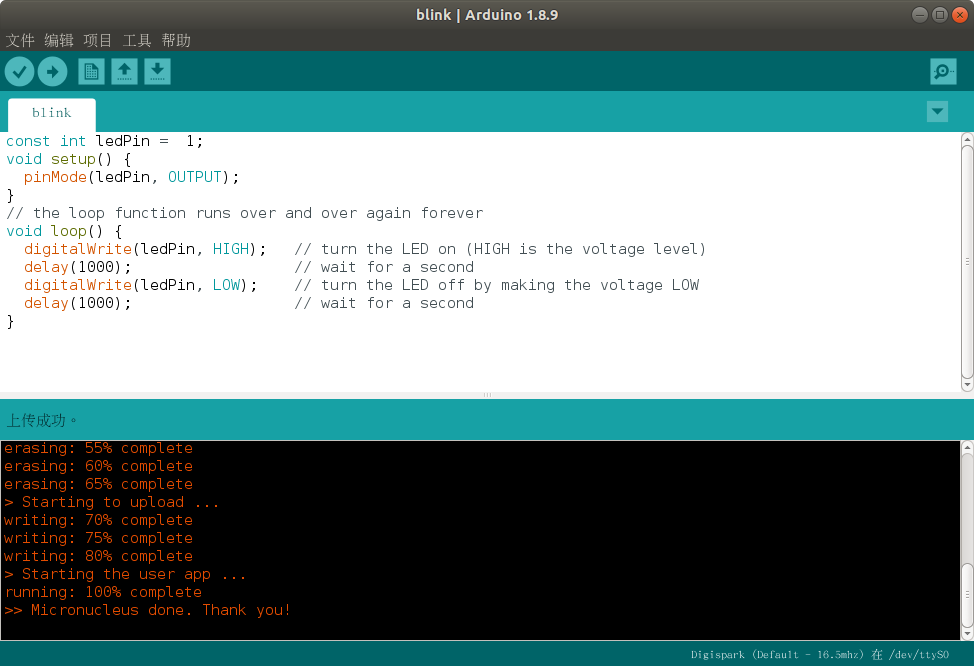
Task: Expand the tab options dropdown arrow
Action: 937,112
